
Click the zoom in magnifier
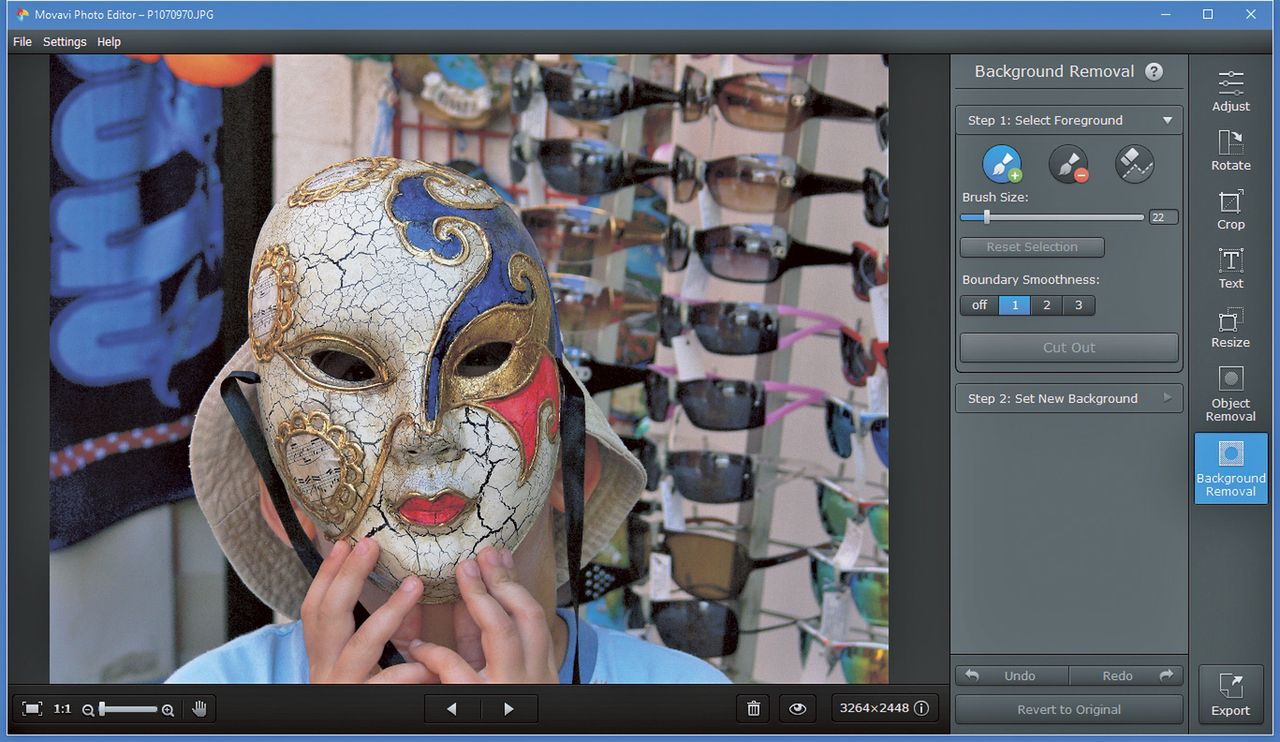point(168,710)
